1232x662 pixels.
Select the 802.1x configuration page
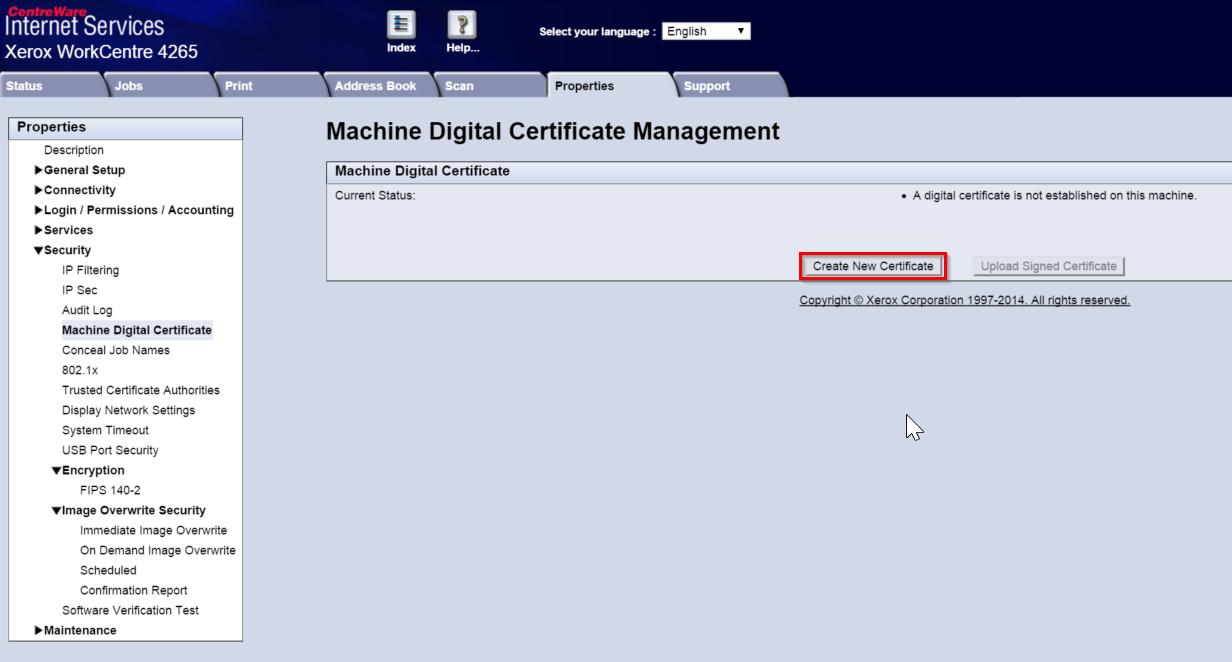pyautogui.click(x=75, y=370)
